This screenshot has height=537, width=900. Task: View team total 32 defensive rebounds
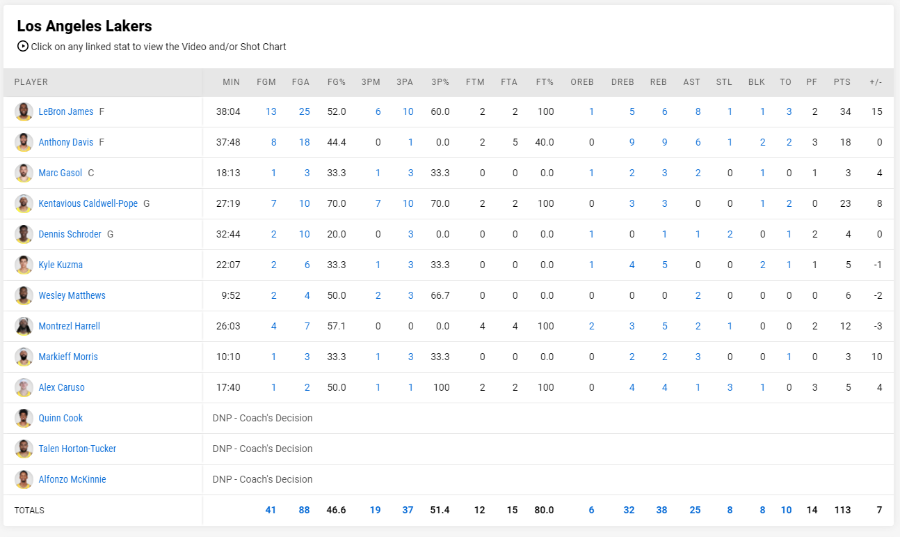coord(629,509)
